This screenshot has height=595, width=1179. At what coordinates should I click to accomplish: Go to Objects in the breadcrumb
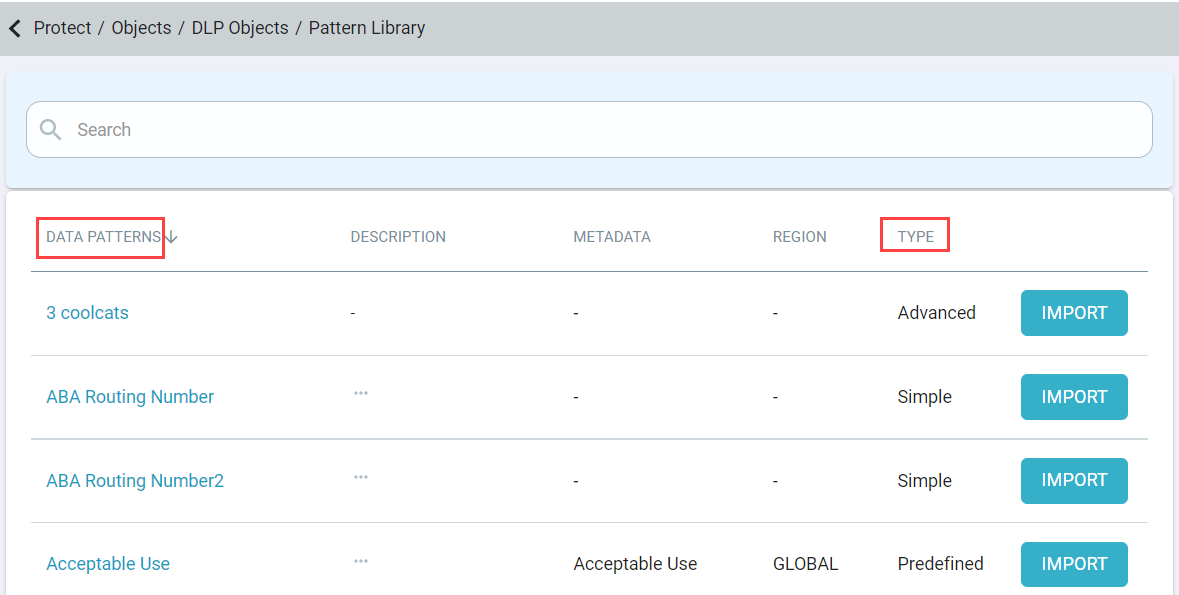(x=141, y=28)
